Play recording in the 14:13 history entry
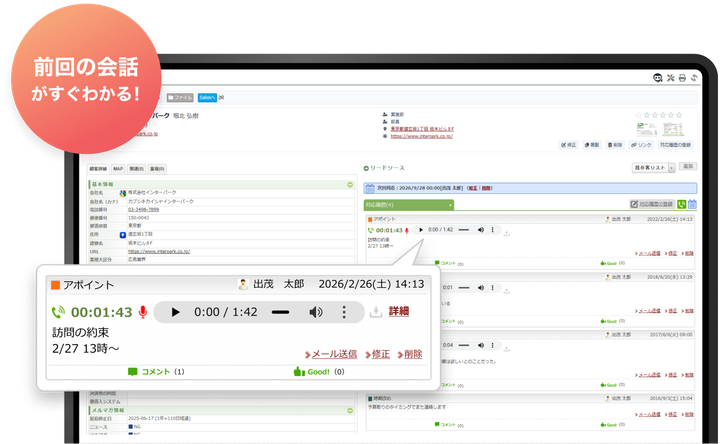Viewport: 720px width, 444px height. coord(421,230)
